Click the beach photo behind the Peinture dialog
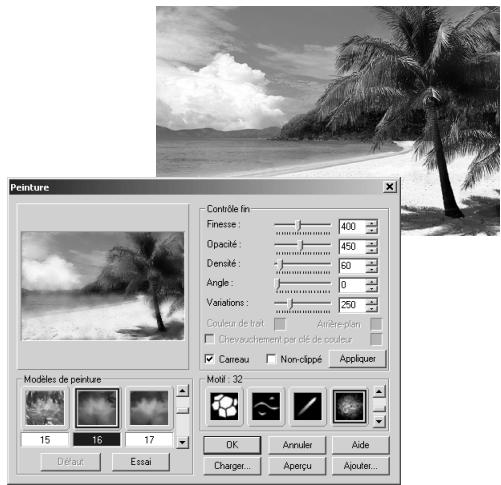 tap(328, 92)
